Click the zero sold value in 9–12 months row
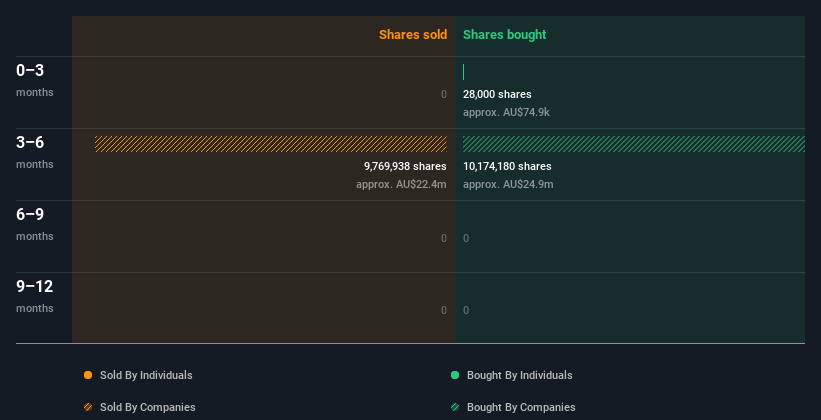 444,310
